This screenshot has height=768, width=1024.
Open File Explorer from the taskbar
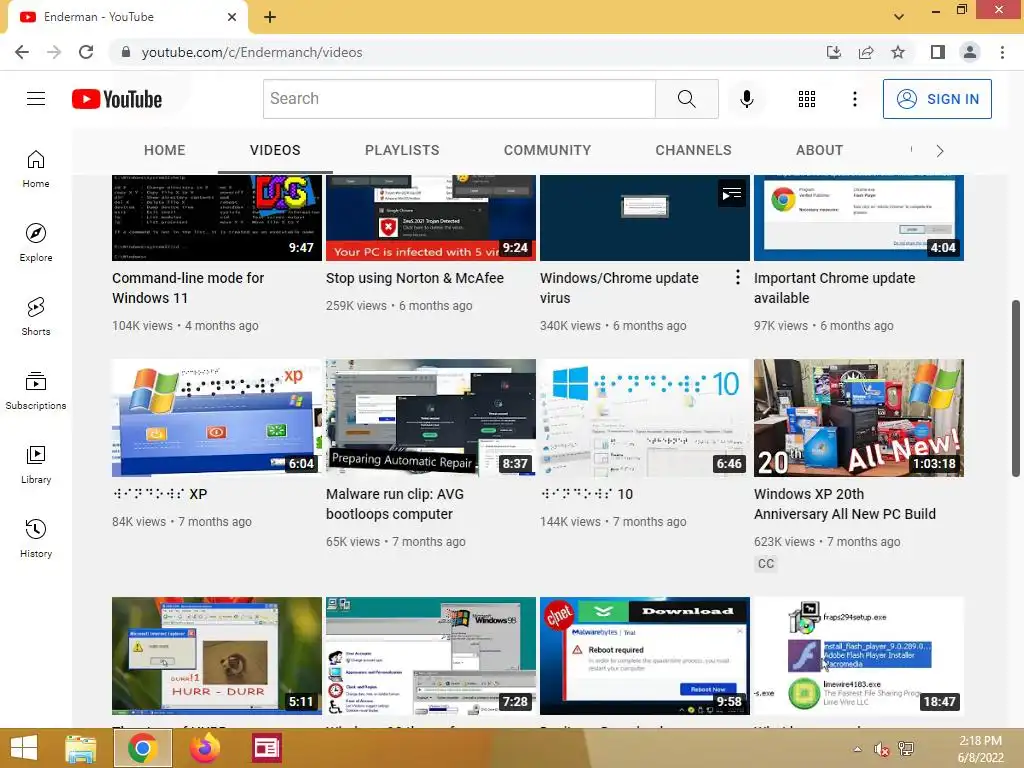pos(81,748)
